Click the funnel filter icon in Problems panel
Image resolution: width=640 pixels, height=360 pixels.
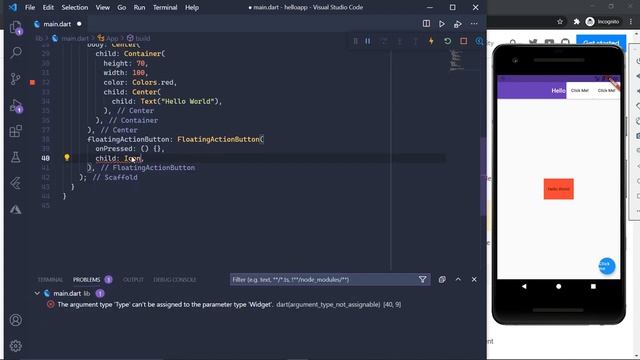[422, 280]
